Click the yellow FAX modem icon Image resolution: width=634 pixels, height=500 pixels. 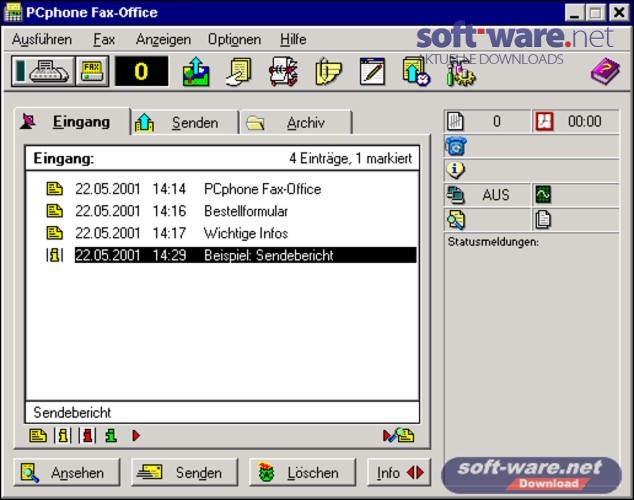click(x=92, y=71)
